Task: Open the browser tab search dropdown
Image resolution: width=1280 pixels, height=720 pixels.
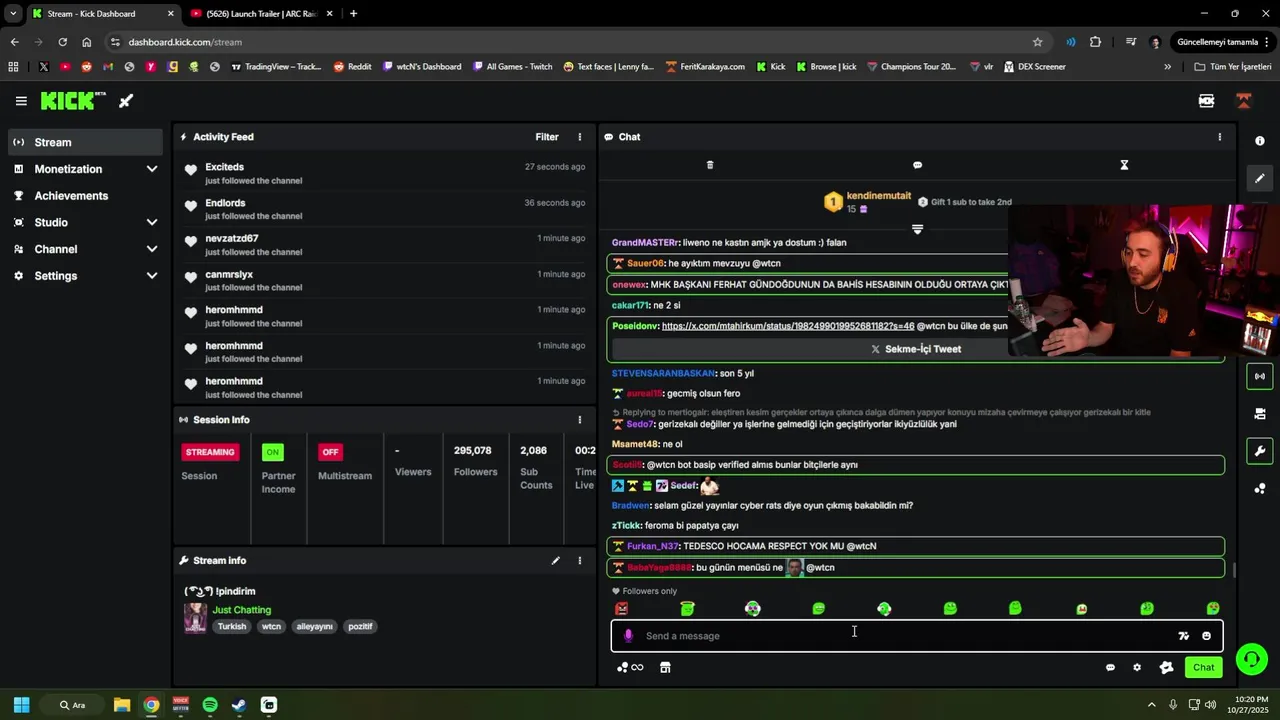Action: pyautogui.click(x=13, y=14)
